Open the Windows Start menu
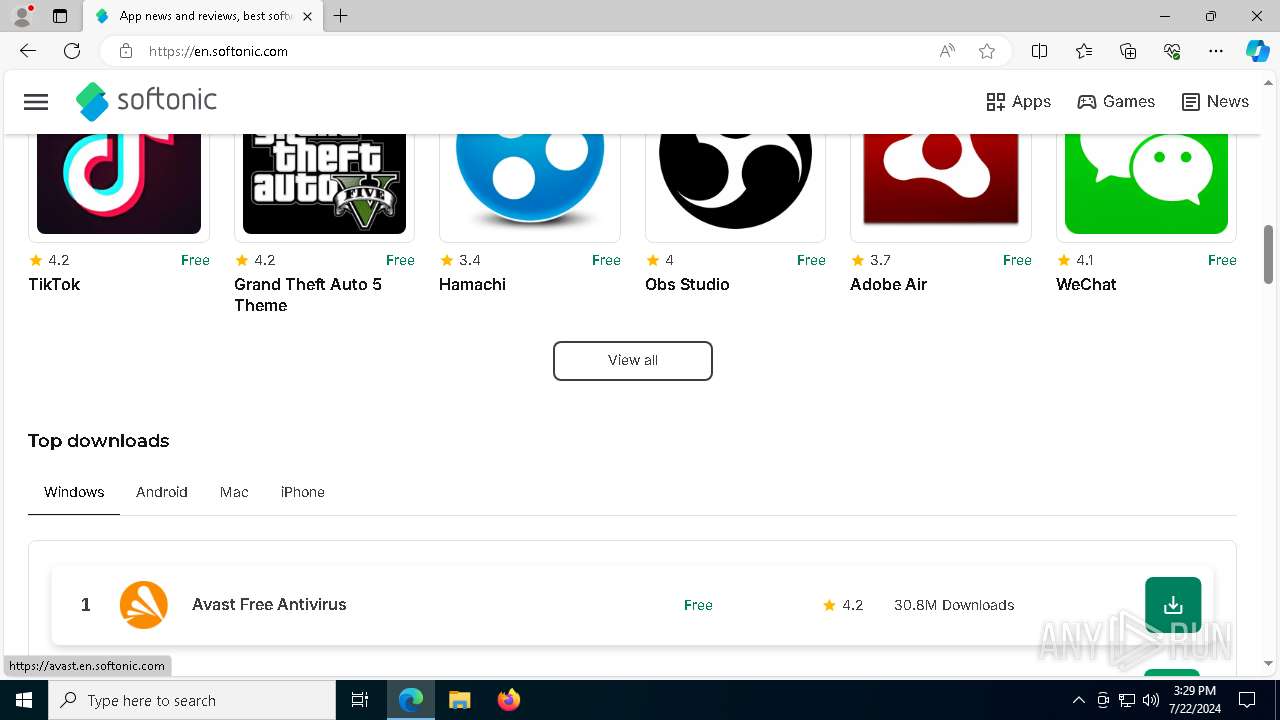 coord(24,700)
